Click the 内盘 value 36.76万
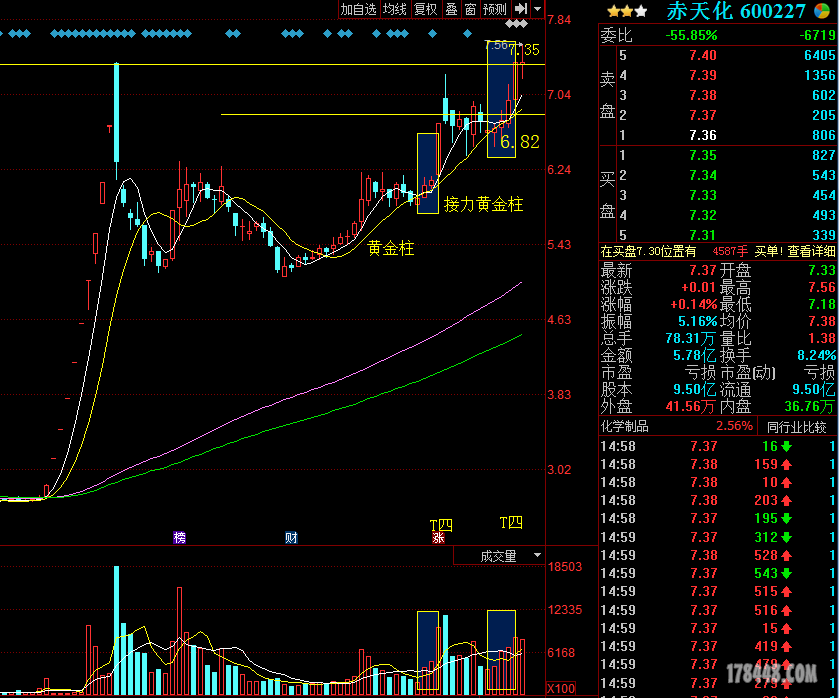 pyautogui.click(x=809, y=407)
